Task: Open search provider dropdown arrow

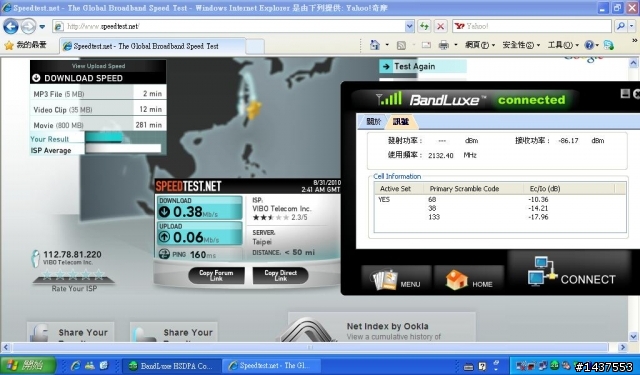Action: click(632, 27)
